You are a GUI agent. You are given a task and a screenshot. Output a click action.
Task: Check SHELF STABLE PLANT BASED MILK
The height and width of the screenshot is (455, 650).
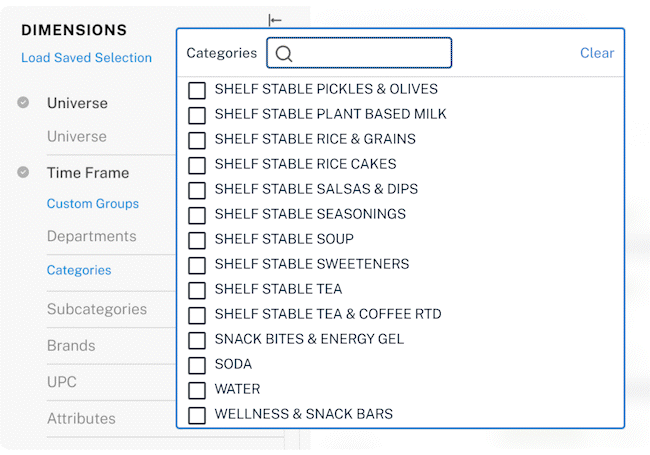(197, 115)
